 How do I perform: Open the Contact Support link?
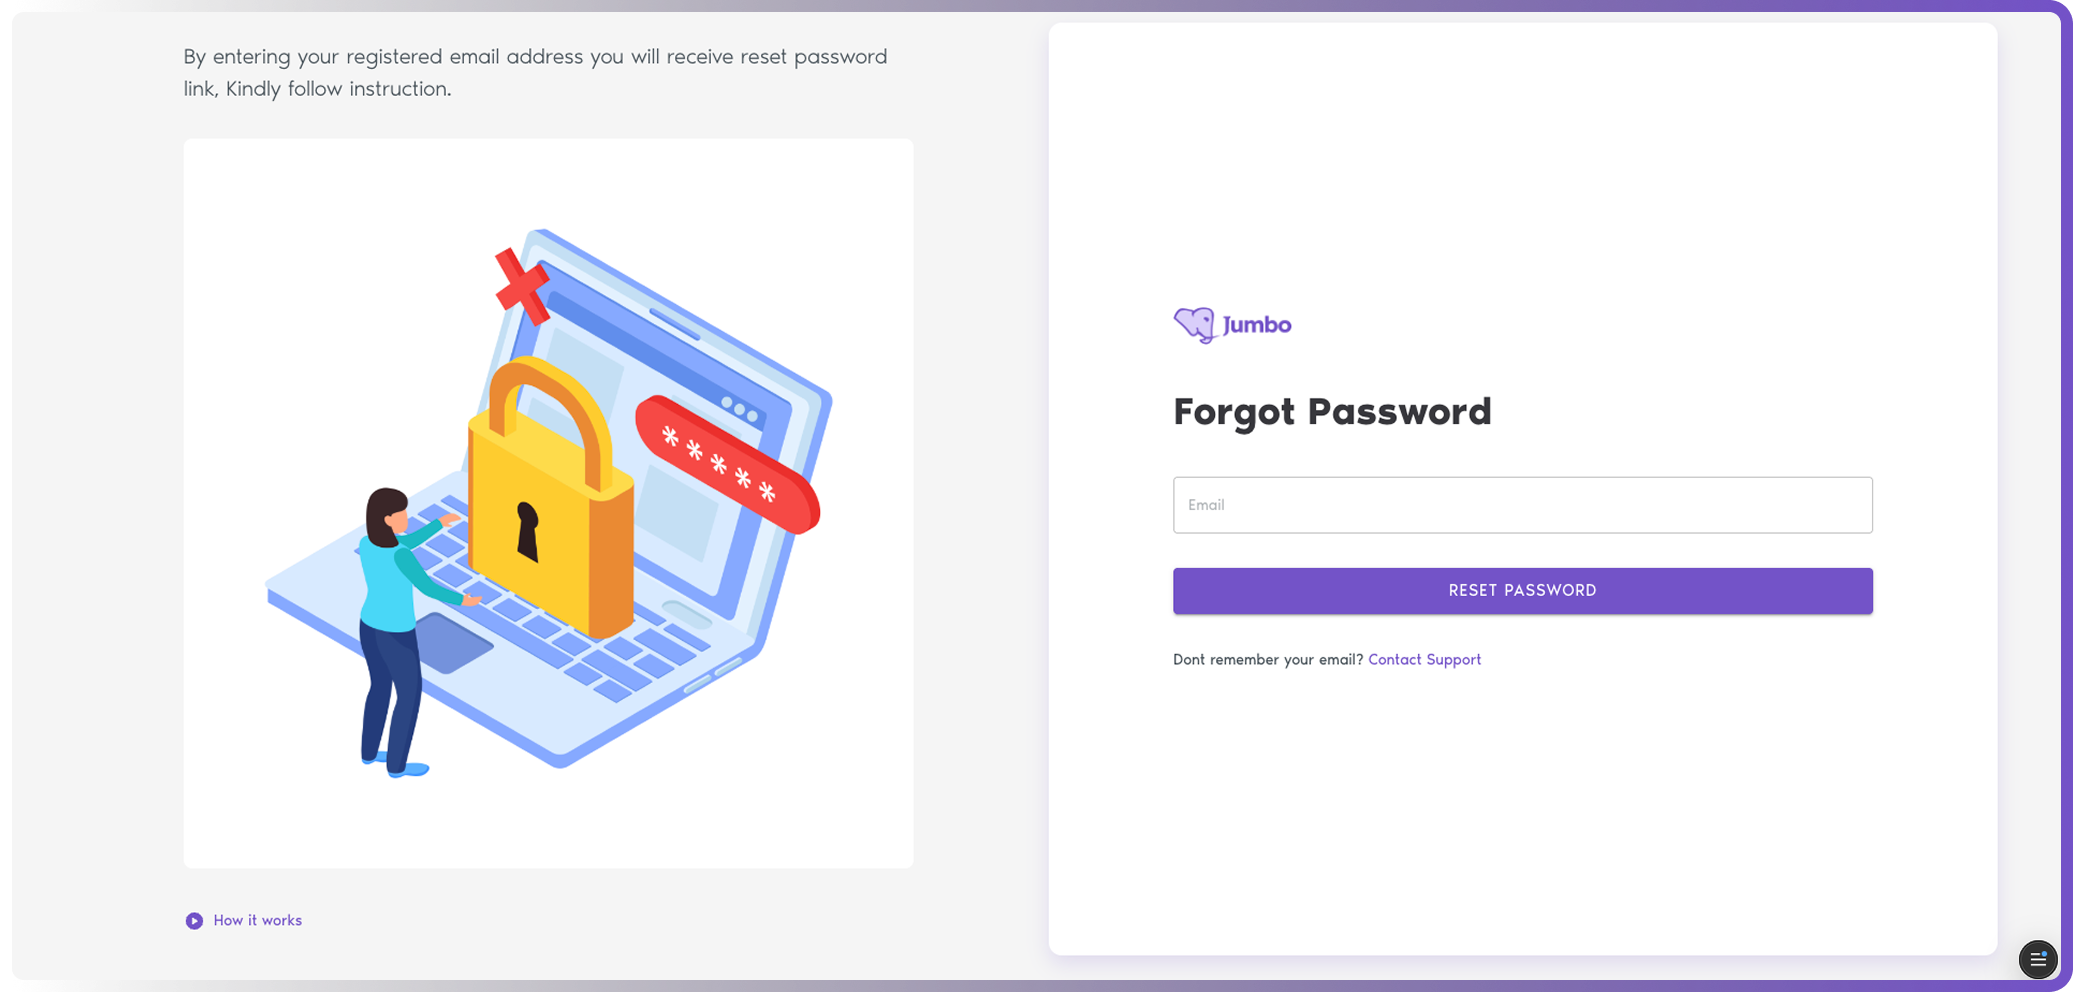[x=1424, y=659]
